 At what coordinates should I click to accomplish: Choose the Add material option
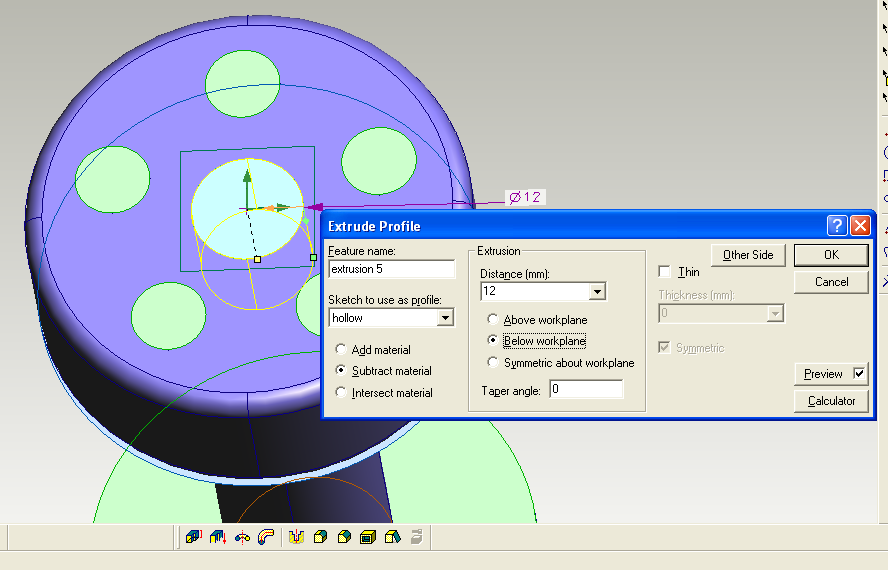coord(340,349)
